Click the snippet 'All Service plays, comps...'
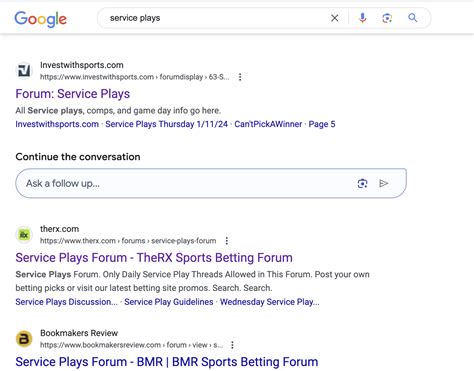The height and width of the screenshot is (371, 474). tap(118, 110)
